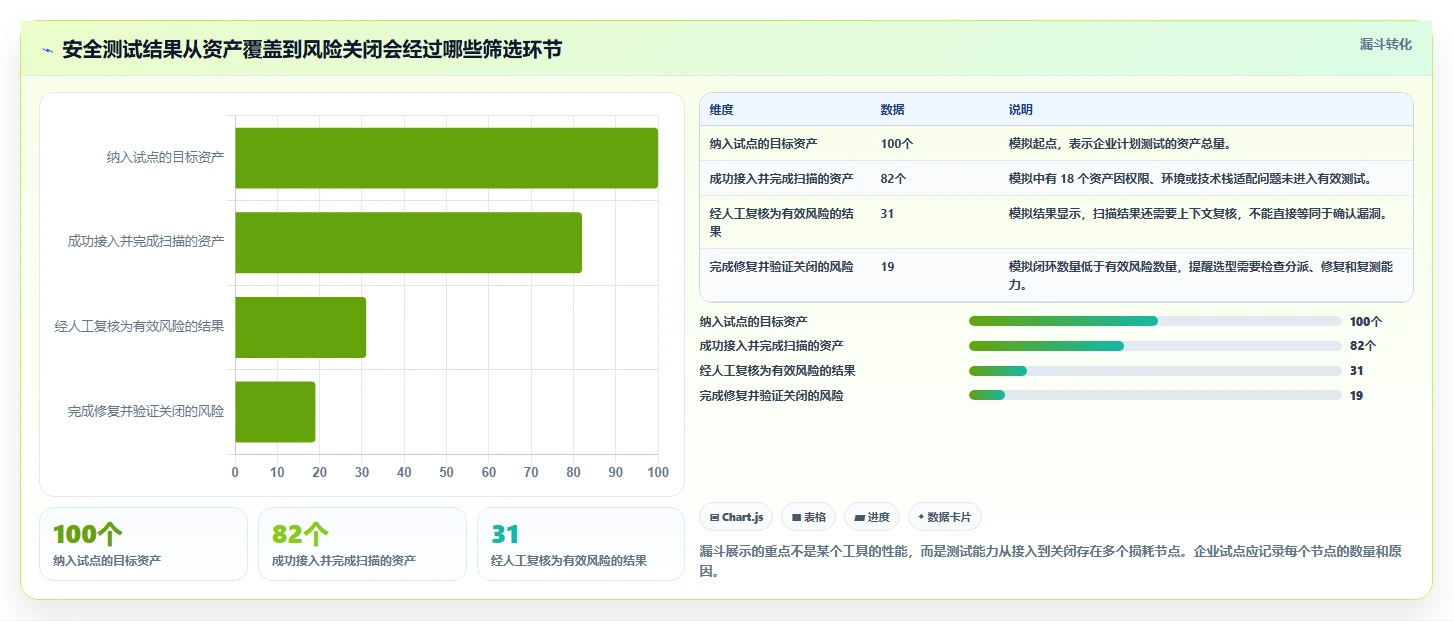Open the 100个 data card
1453x621 pixels.
(143, 544)
